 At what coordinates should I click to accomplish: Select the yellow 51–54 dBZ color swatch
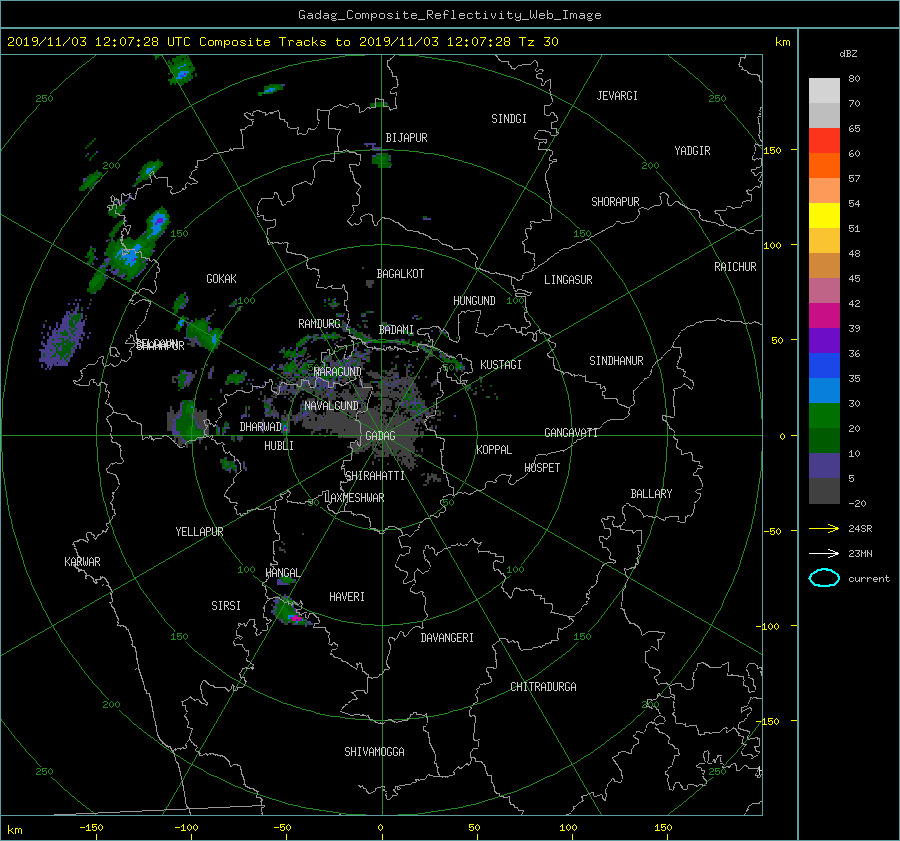(824, 215)
